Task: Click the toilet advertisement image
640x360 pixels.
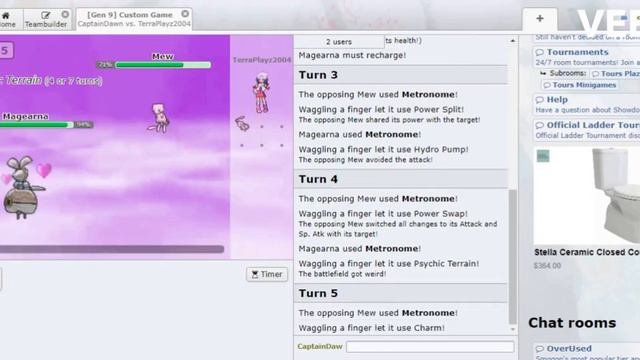Action: point(587,196)
